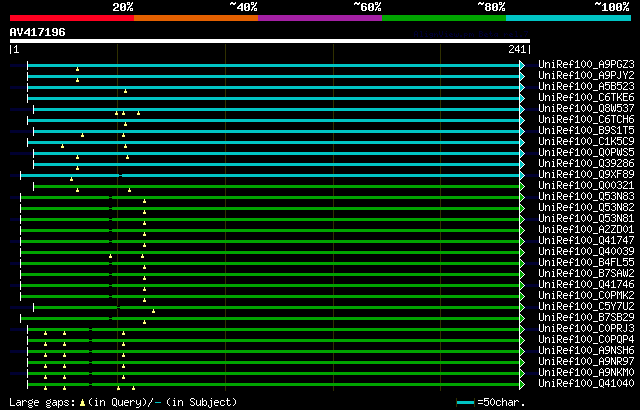Click the yellow gap marker in the legend
This screenshot has height=410, width=640.
[x=82, y=403]
